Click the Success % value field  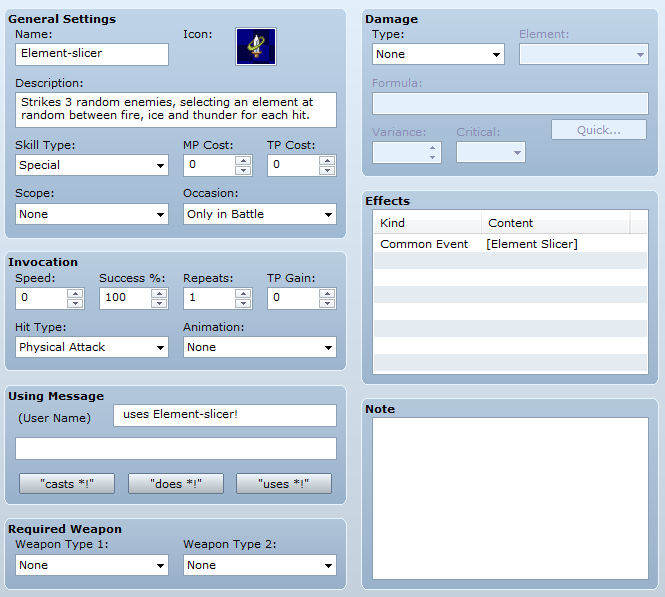[x=126, y=298]
